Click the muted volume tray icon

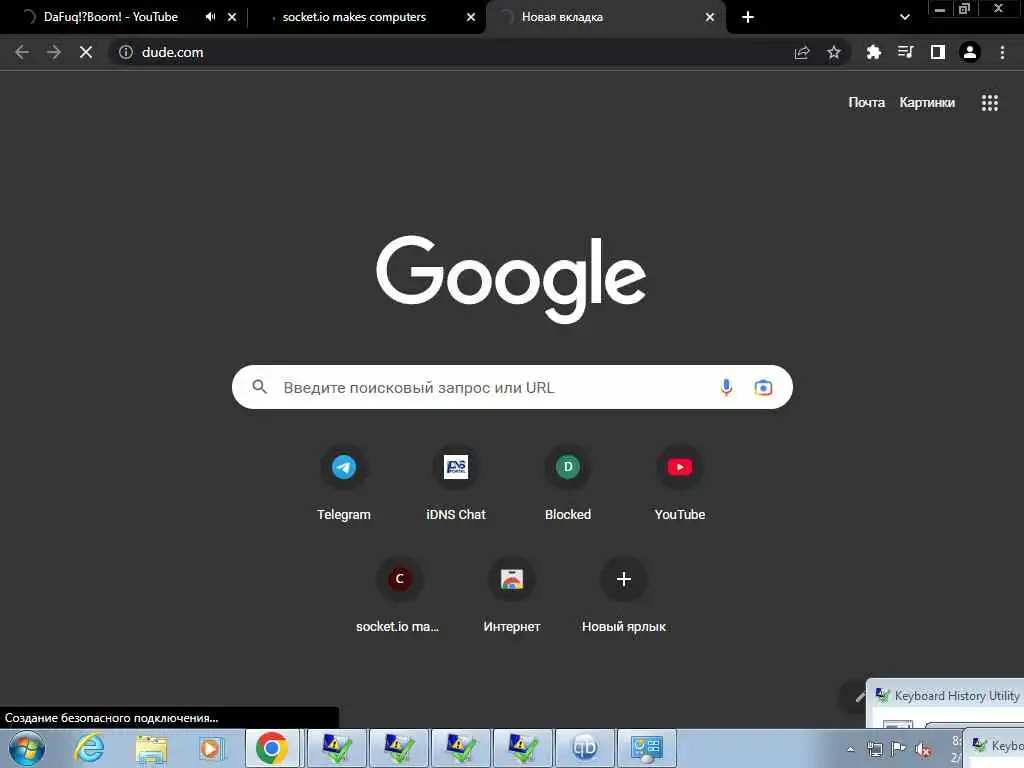[x=923, y=749]
